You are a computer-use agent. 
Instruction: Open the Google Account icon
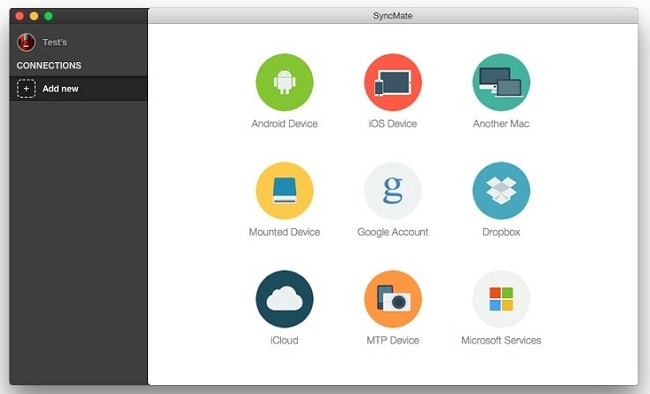393,190
